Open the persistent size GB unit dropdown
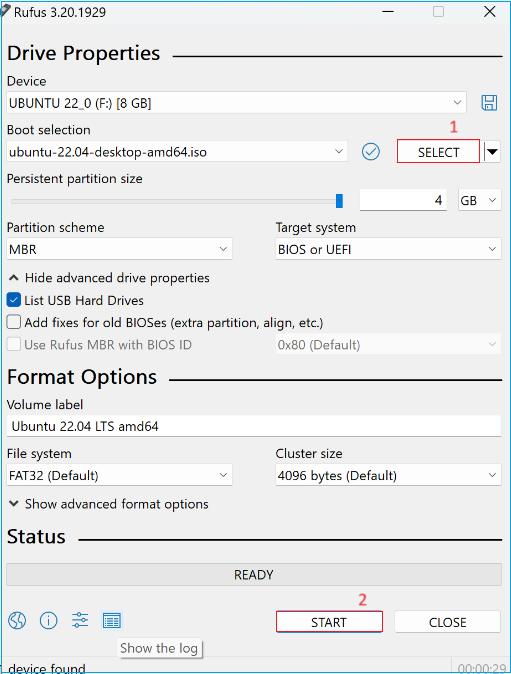The image size is (511, 674). (x=480, y=200)
